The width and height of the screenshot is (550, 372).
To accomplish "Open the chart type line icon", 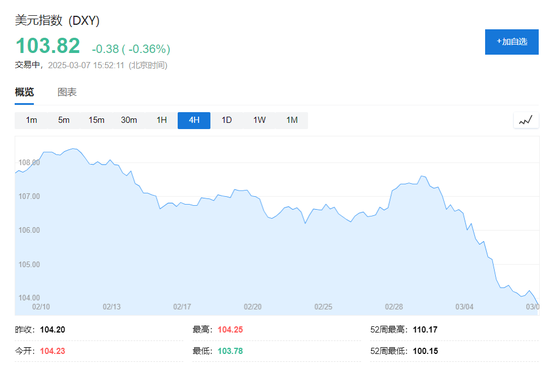I will tap(525, 120).
